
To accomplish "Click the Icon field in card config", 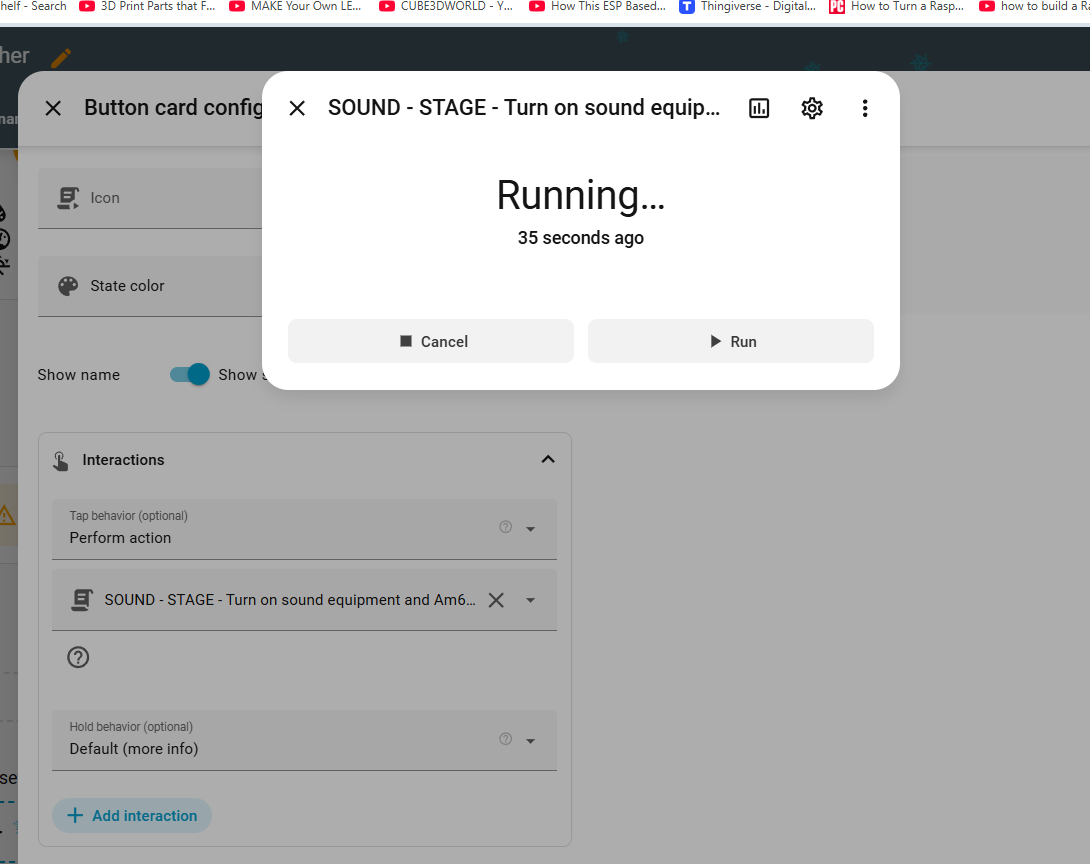I will click(x=150, y=198).
